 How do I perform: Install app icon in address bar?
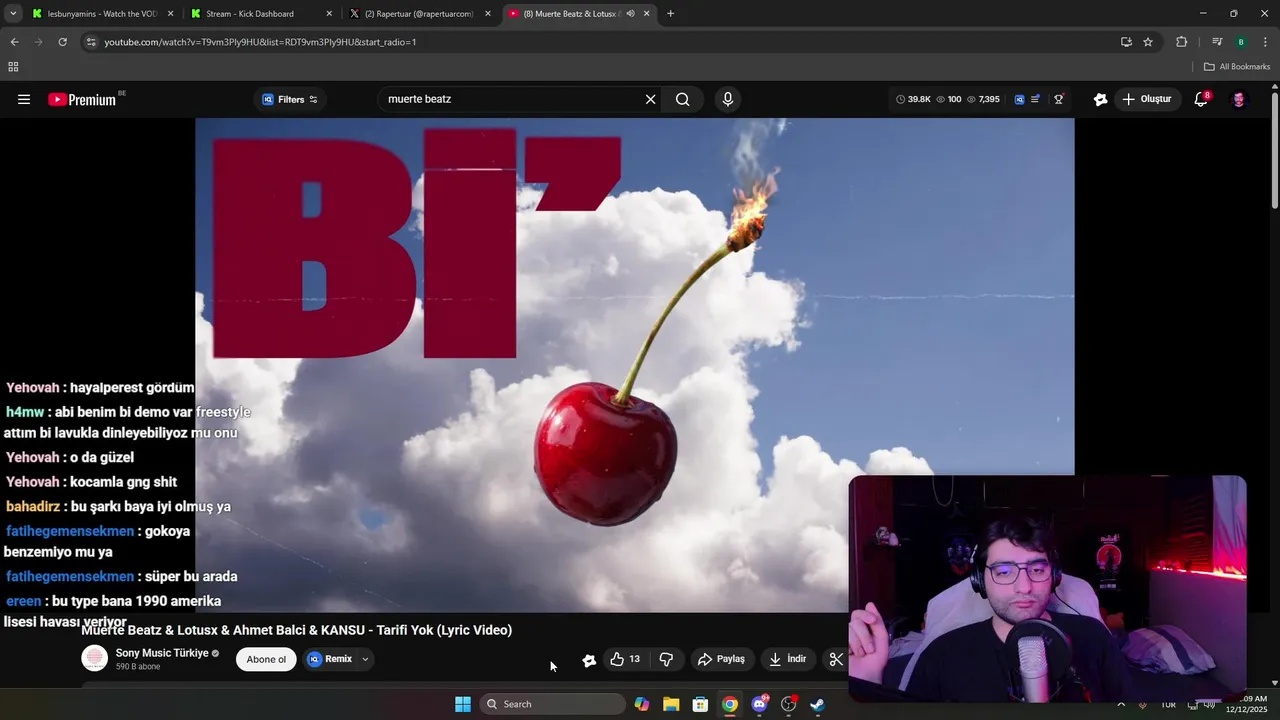tap(1126, 42)
